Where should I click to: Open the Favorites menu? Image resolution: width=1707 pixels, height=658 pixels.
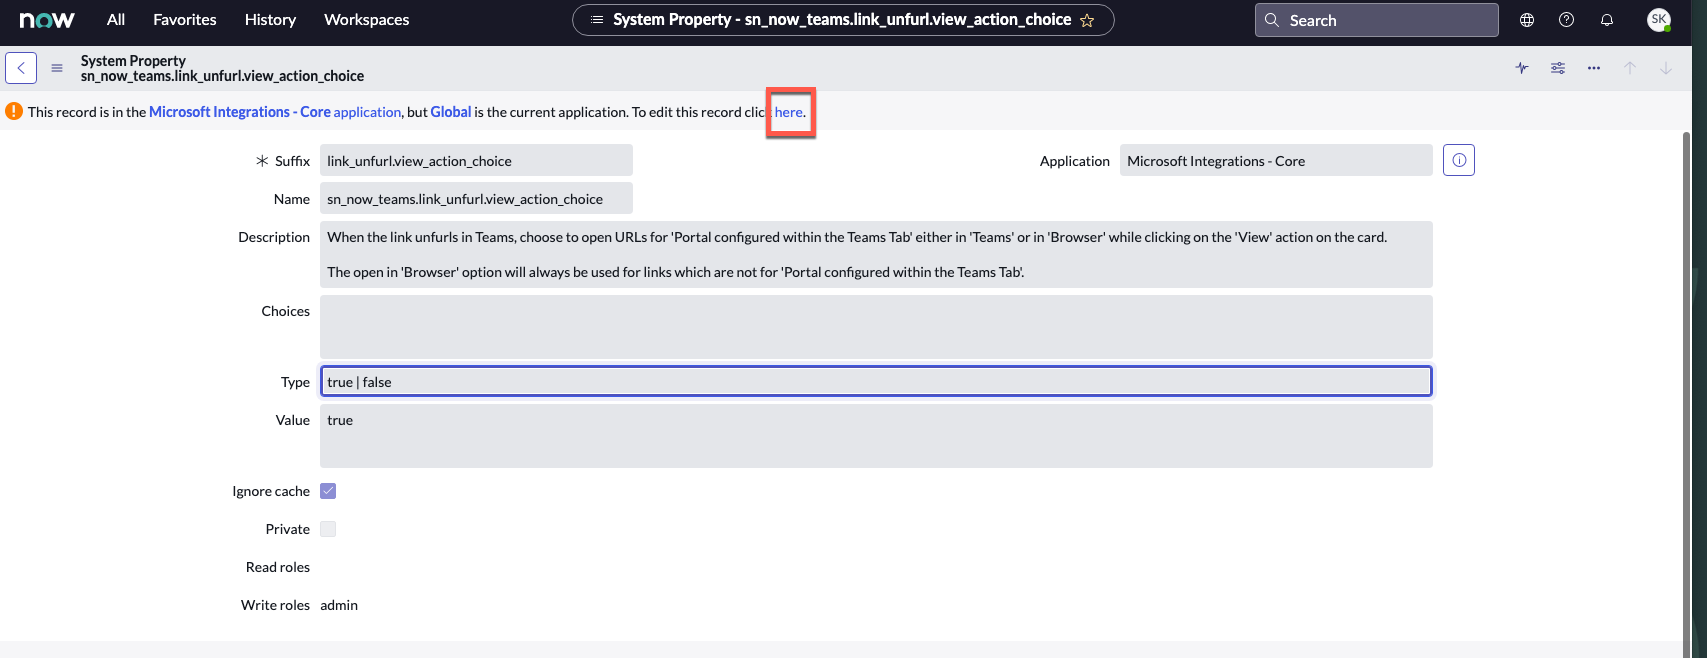185,20
